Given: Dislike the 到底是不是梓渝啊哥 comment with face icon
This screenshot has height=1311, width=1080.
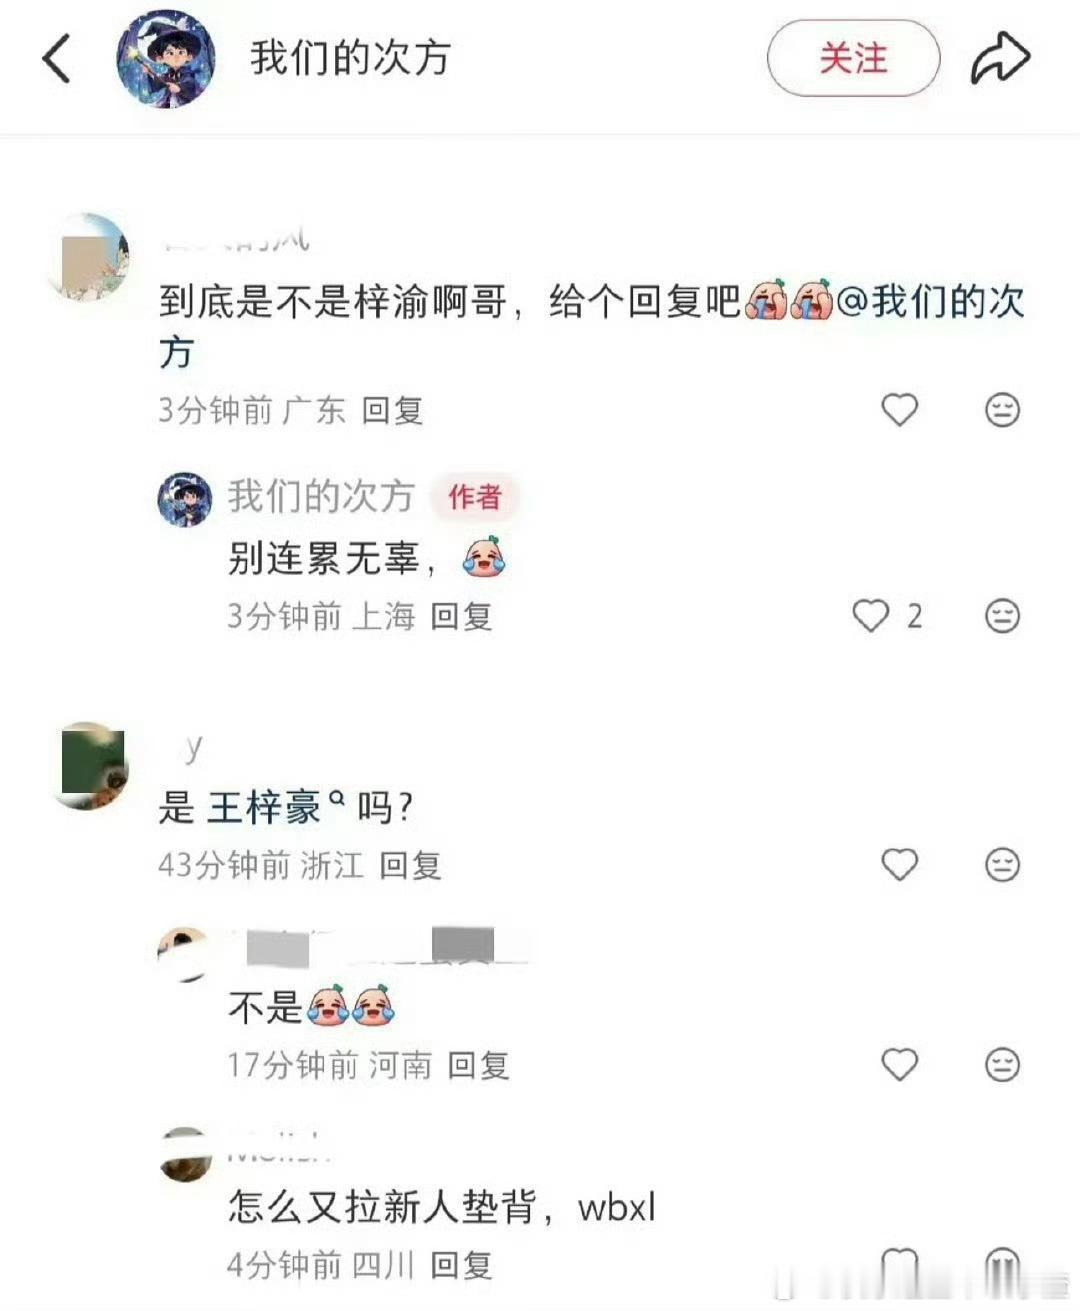Looking at the screenshot, I should (1002, 409).
